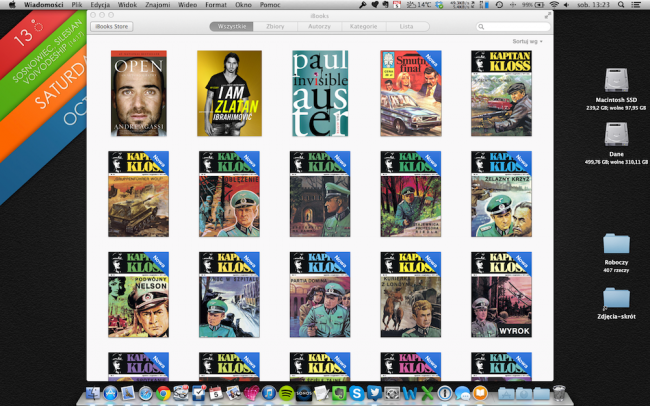Screen dimensions: 650x406
Task: Click the Time Machine menu bar icon
Action: tap(499, 5)
